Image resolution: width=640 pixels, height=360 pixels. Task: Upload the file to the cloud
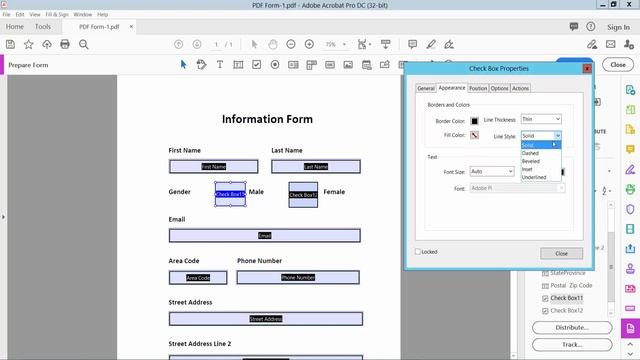(47, 44)
